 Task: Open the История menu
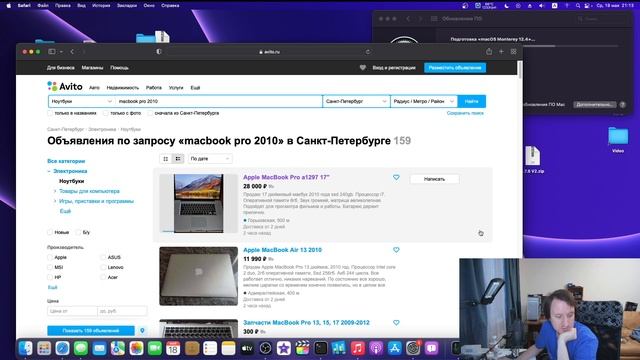[101, 6]
